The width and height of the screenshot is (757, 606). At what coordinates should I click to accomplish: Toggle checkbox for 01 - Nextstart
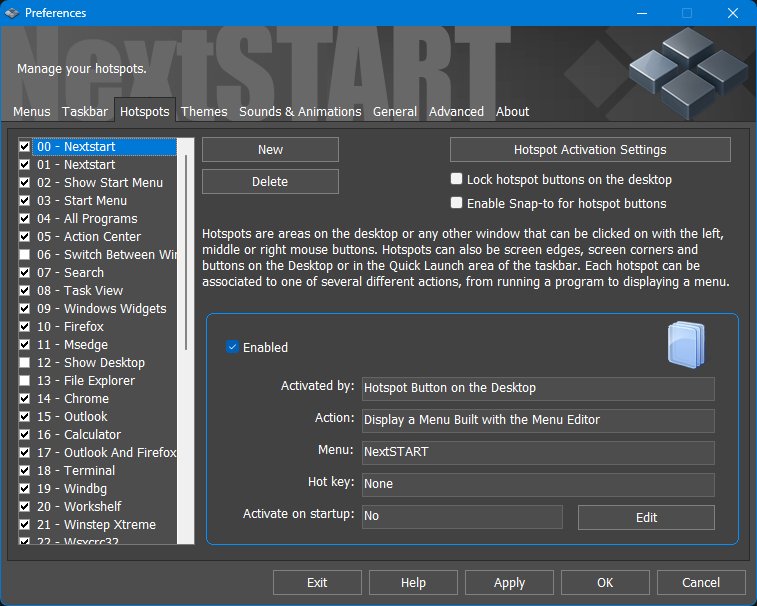point(25,164)
